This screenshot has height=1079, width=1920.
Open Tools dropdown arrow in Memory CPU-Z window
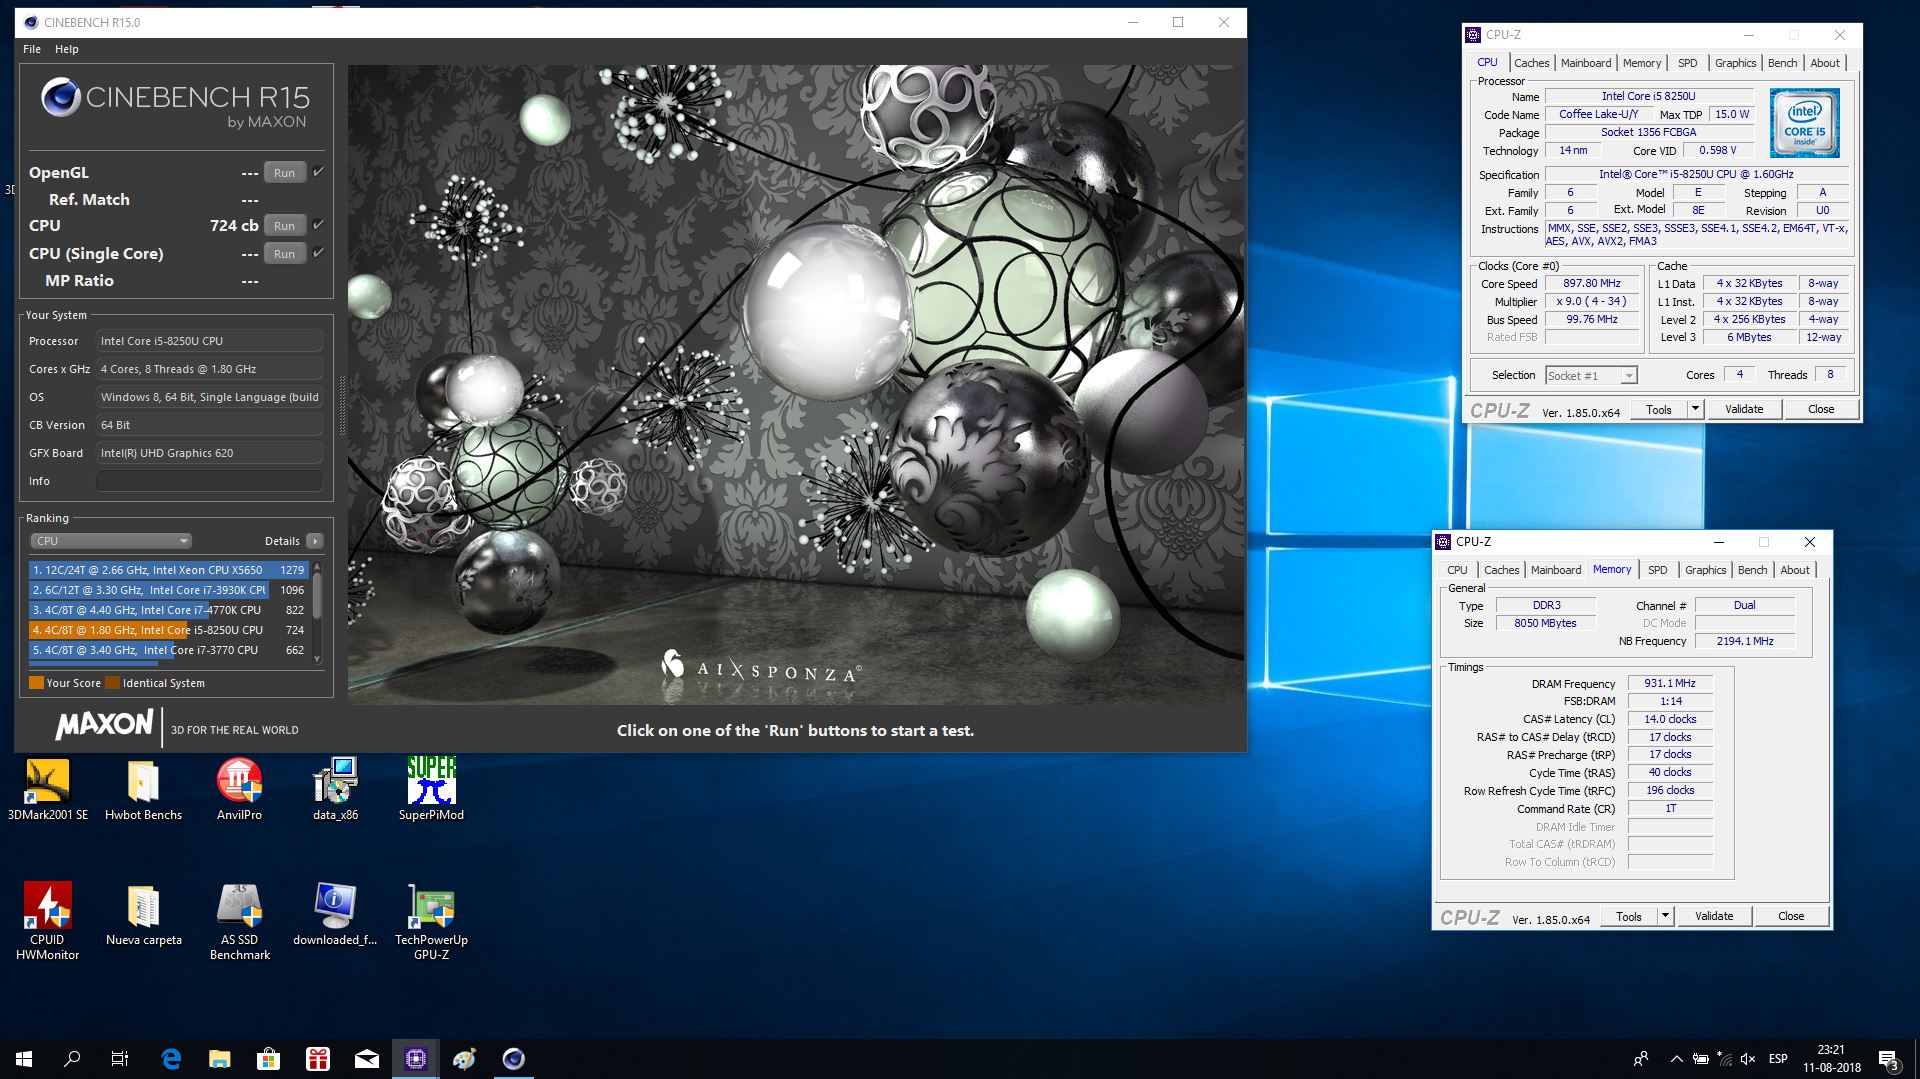tap(1665, 916)
